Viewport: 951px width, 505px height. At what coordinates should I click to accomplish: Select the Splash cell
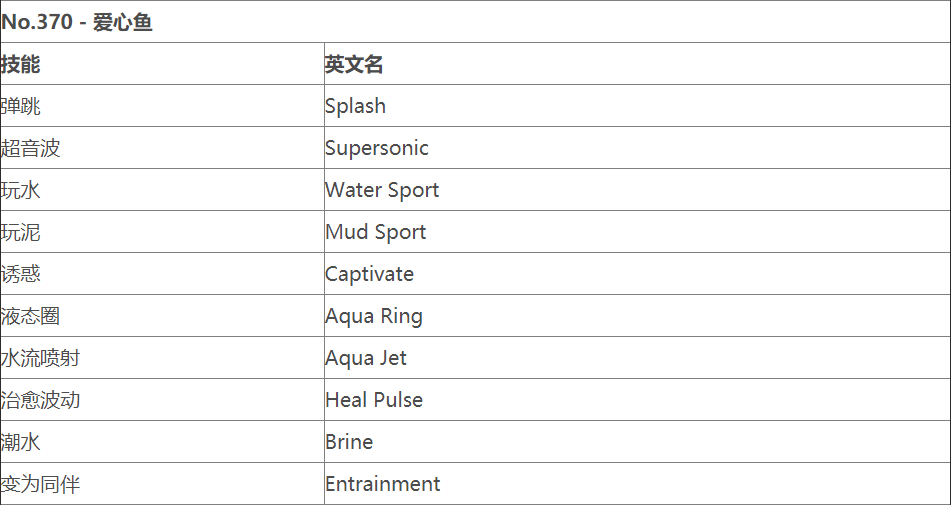355,106
